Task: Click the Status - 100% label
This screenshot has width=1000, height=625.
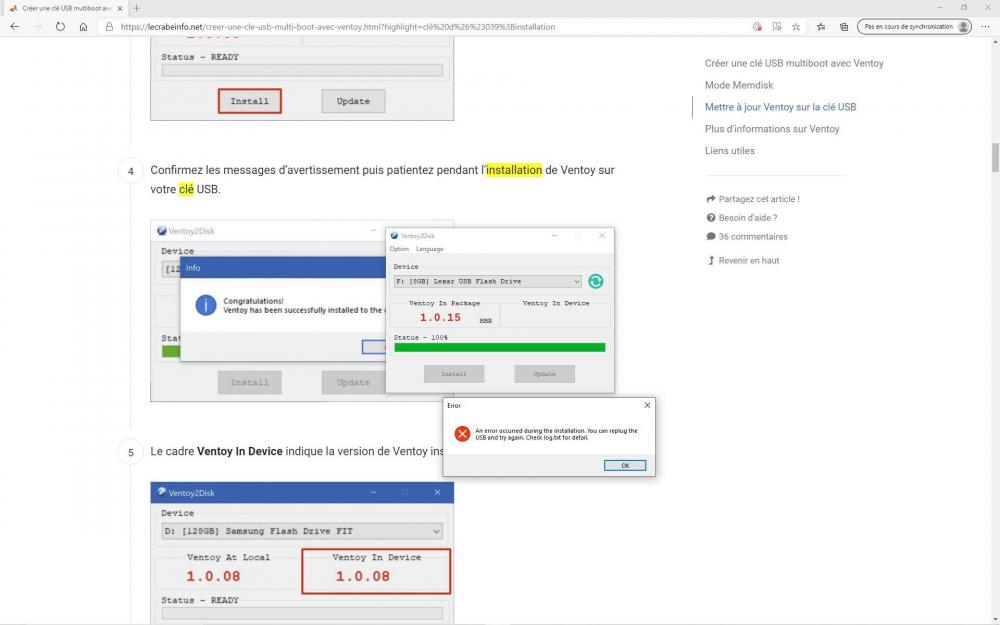Action: (420, 337)
